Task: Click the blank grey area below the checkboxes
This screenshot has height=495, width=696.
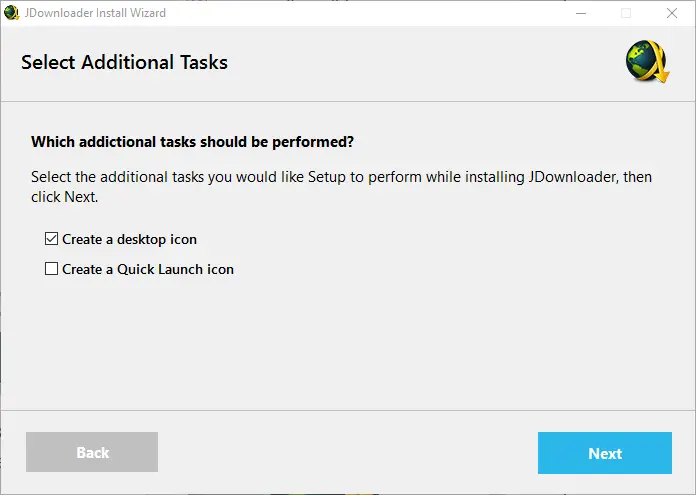Action: point(348,340)
